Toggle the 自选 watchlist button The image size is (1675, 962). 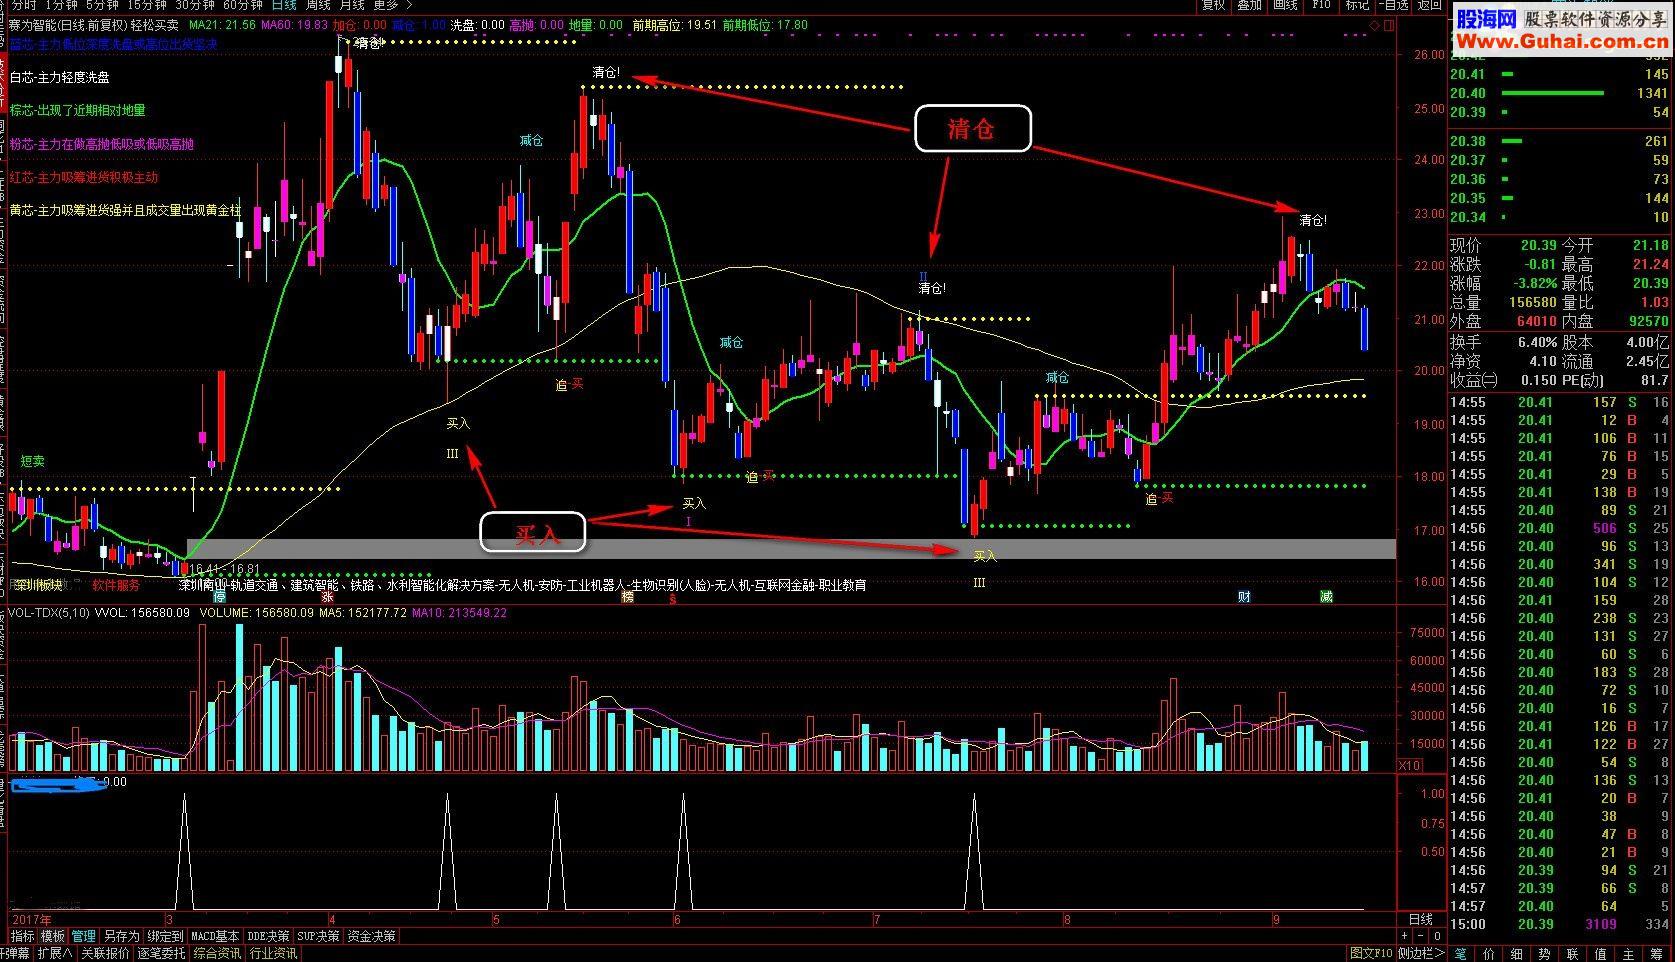pos(1392,5)
